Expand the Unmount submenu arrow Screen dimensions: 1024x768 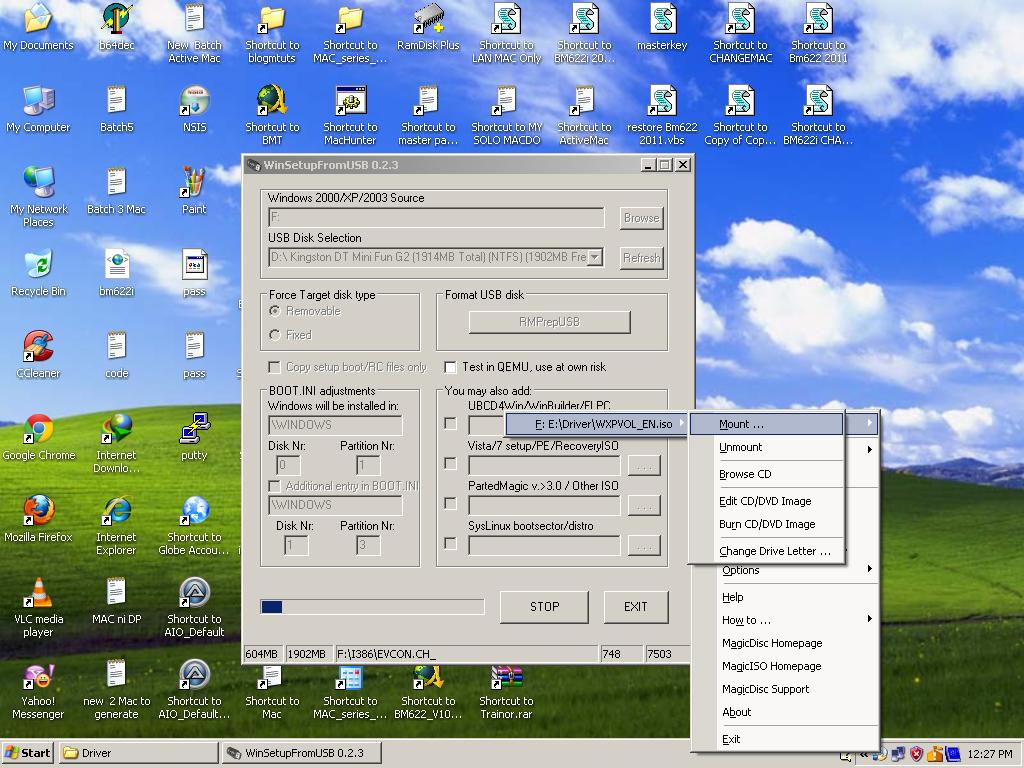tap(869, 449)
